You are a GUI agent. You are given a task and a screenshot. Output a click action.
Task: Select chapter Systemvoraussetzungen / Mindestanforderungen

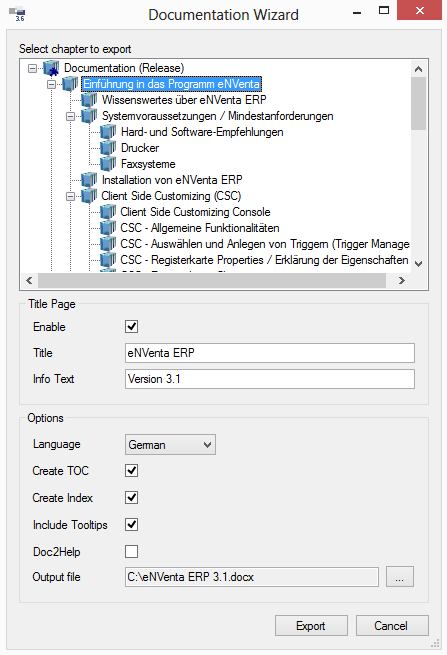coord(218,116)
